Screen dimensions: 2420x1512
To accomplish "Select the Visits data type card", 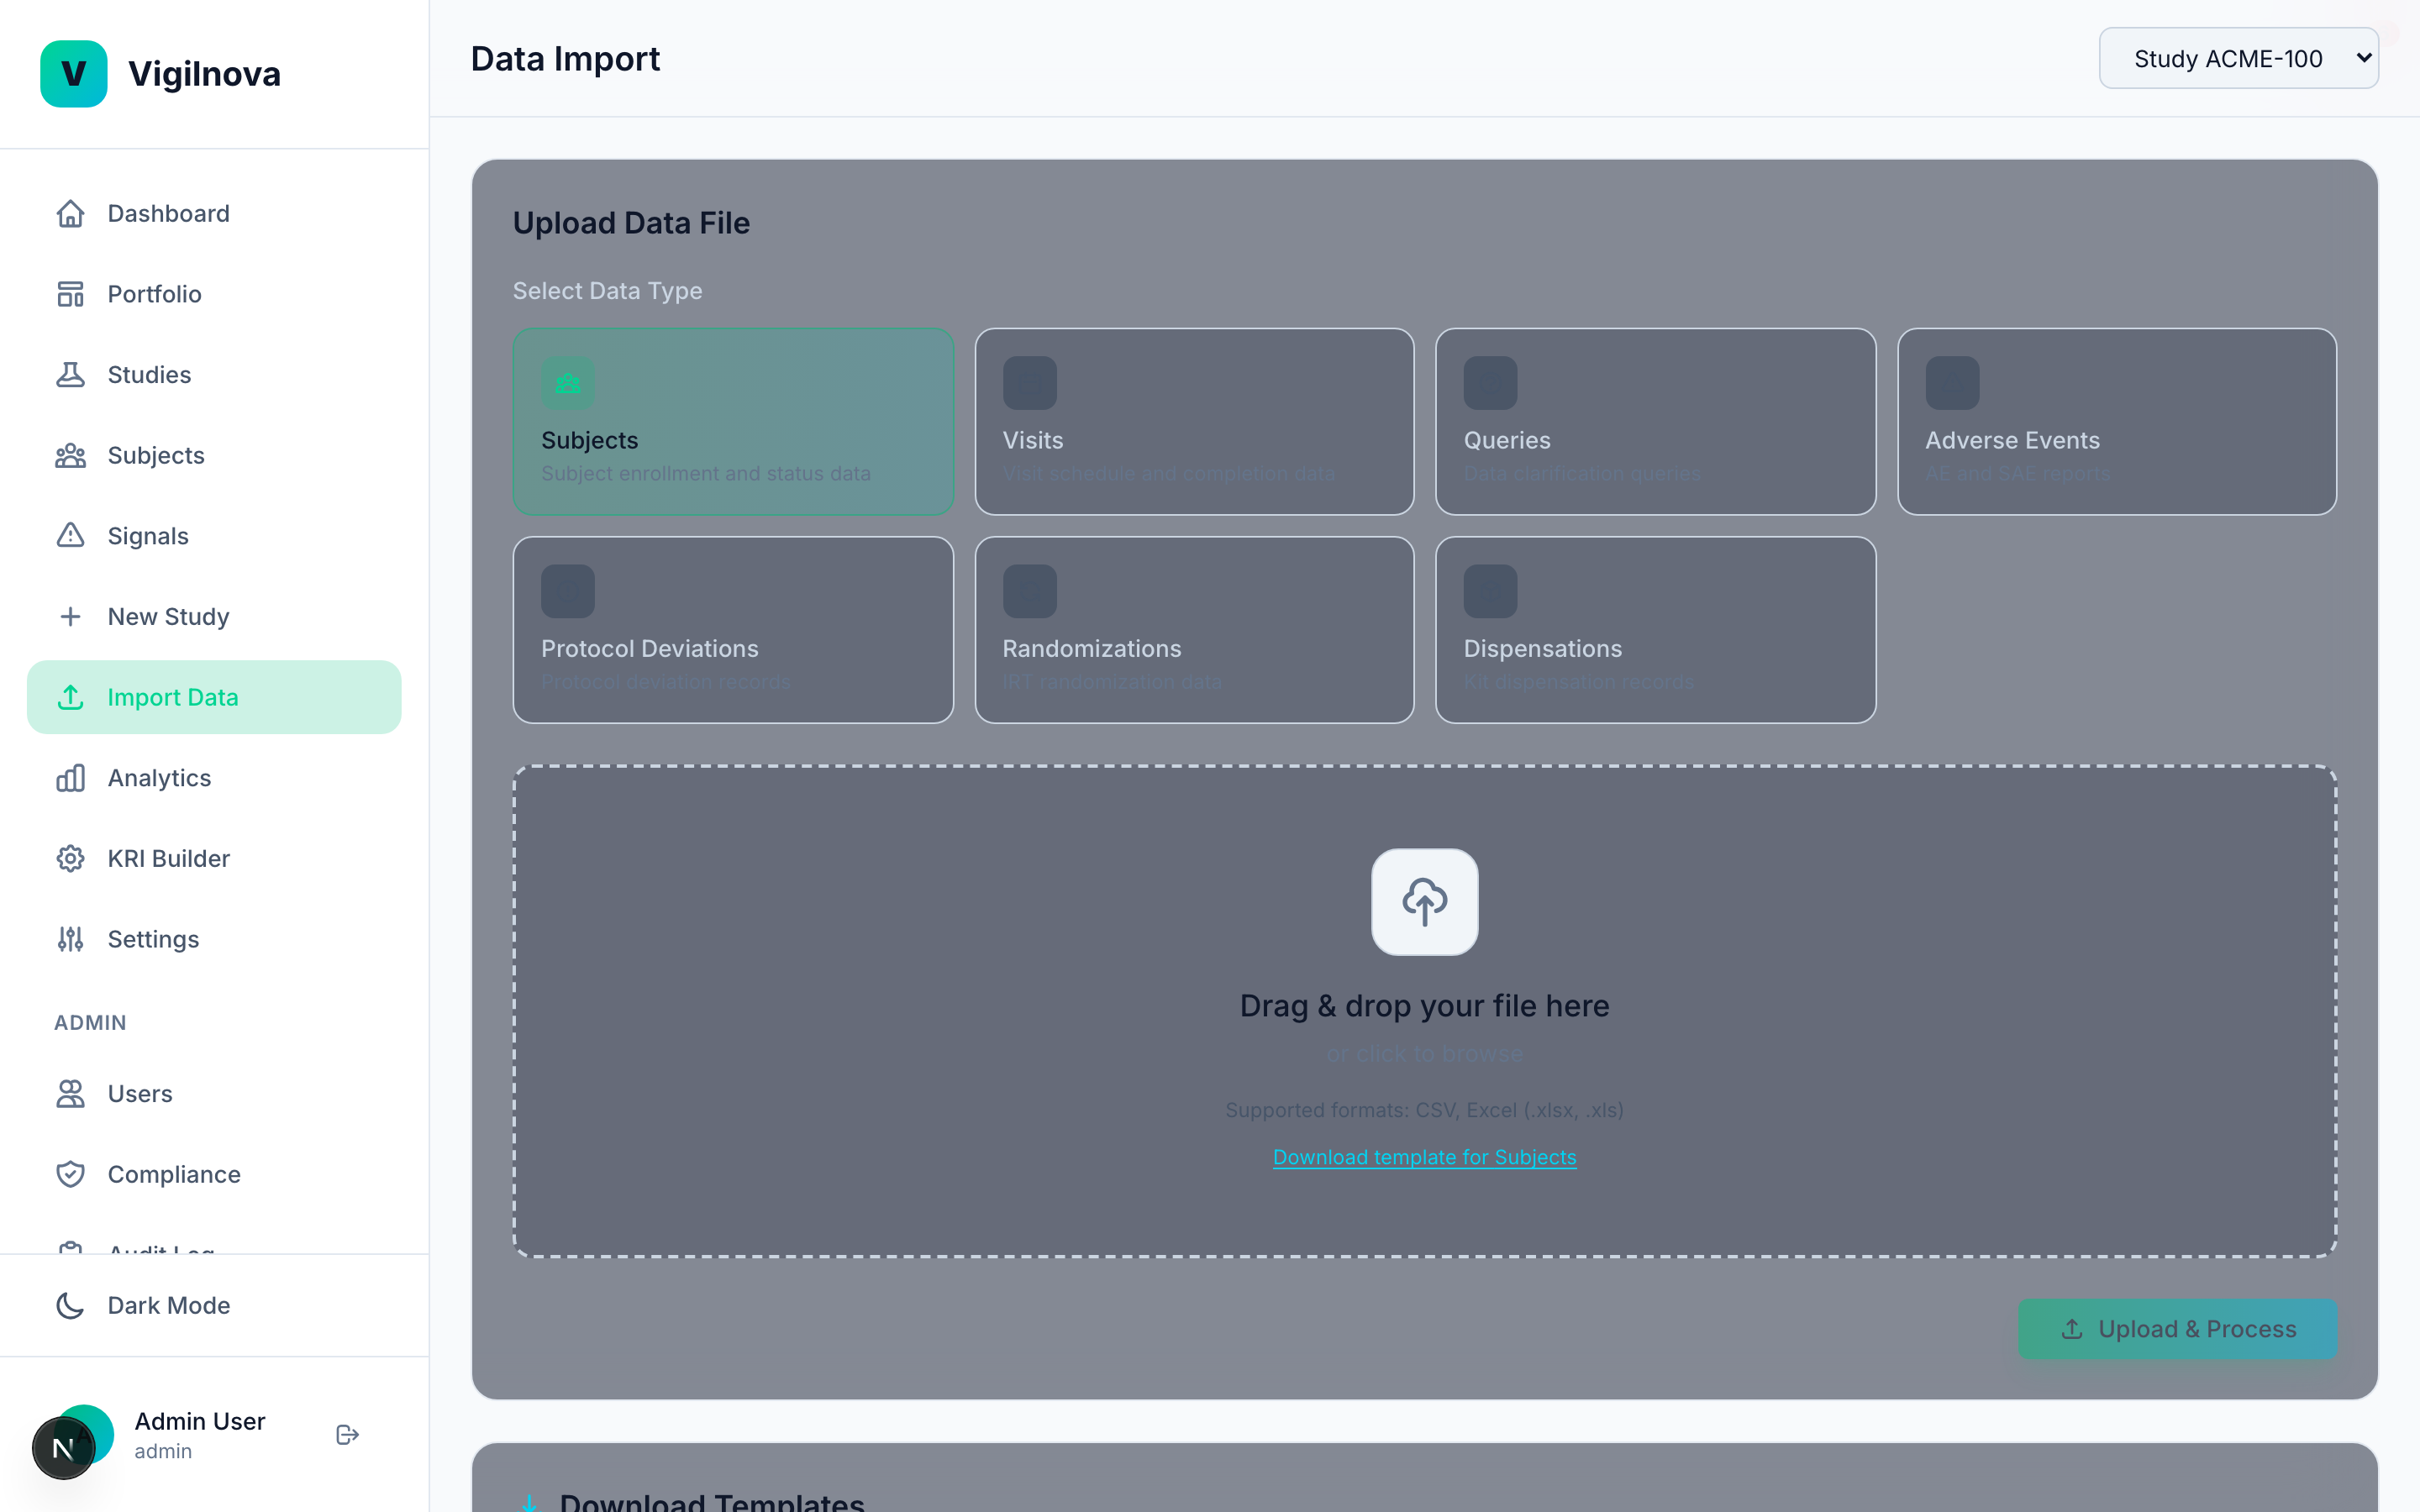I will coord(1194,422).
